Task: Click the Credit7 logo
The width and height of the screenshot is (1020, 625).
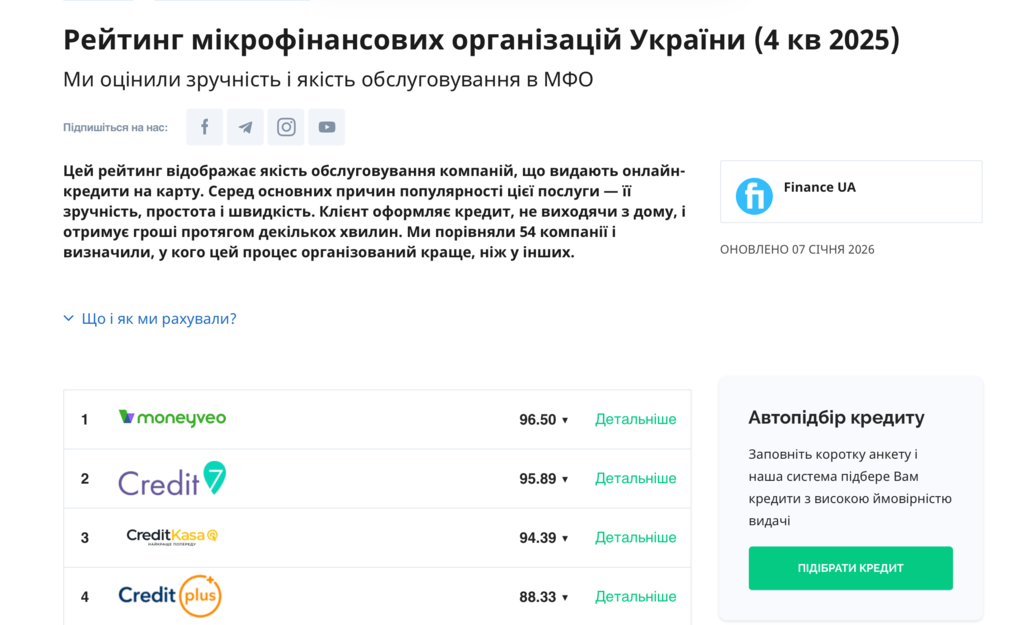Action: tap(172, 479)
